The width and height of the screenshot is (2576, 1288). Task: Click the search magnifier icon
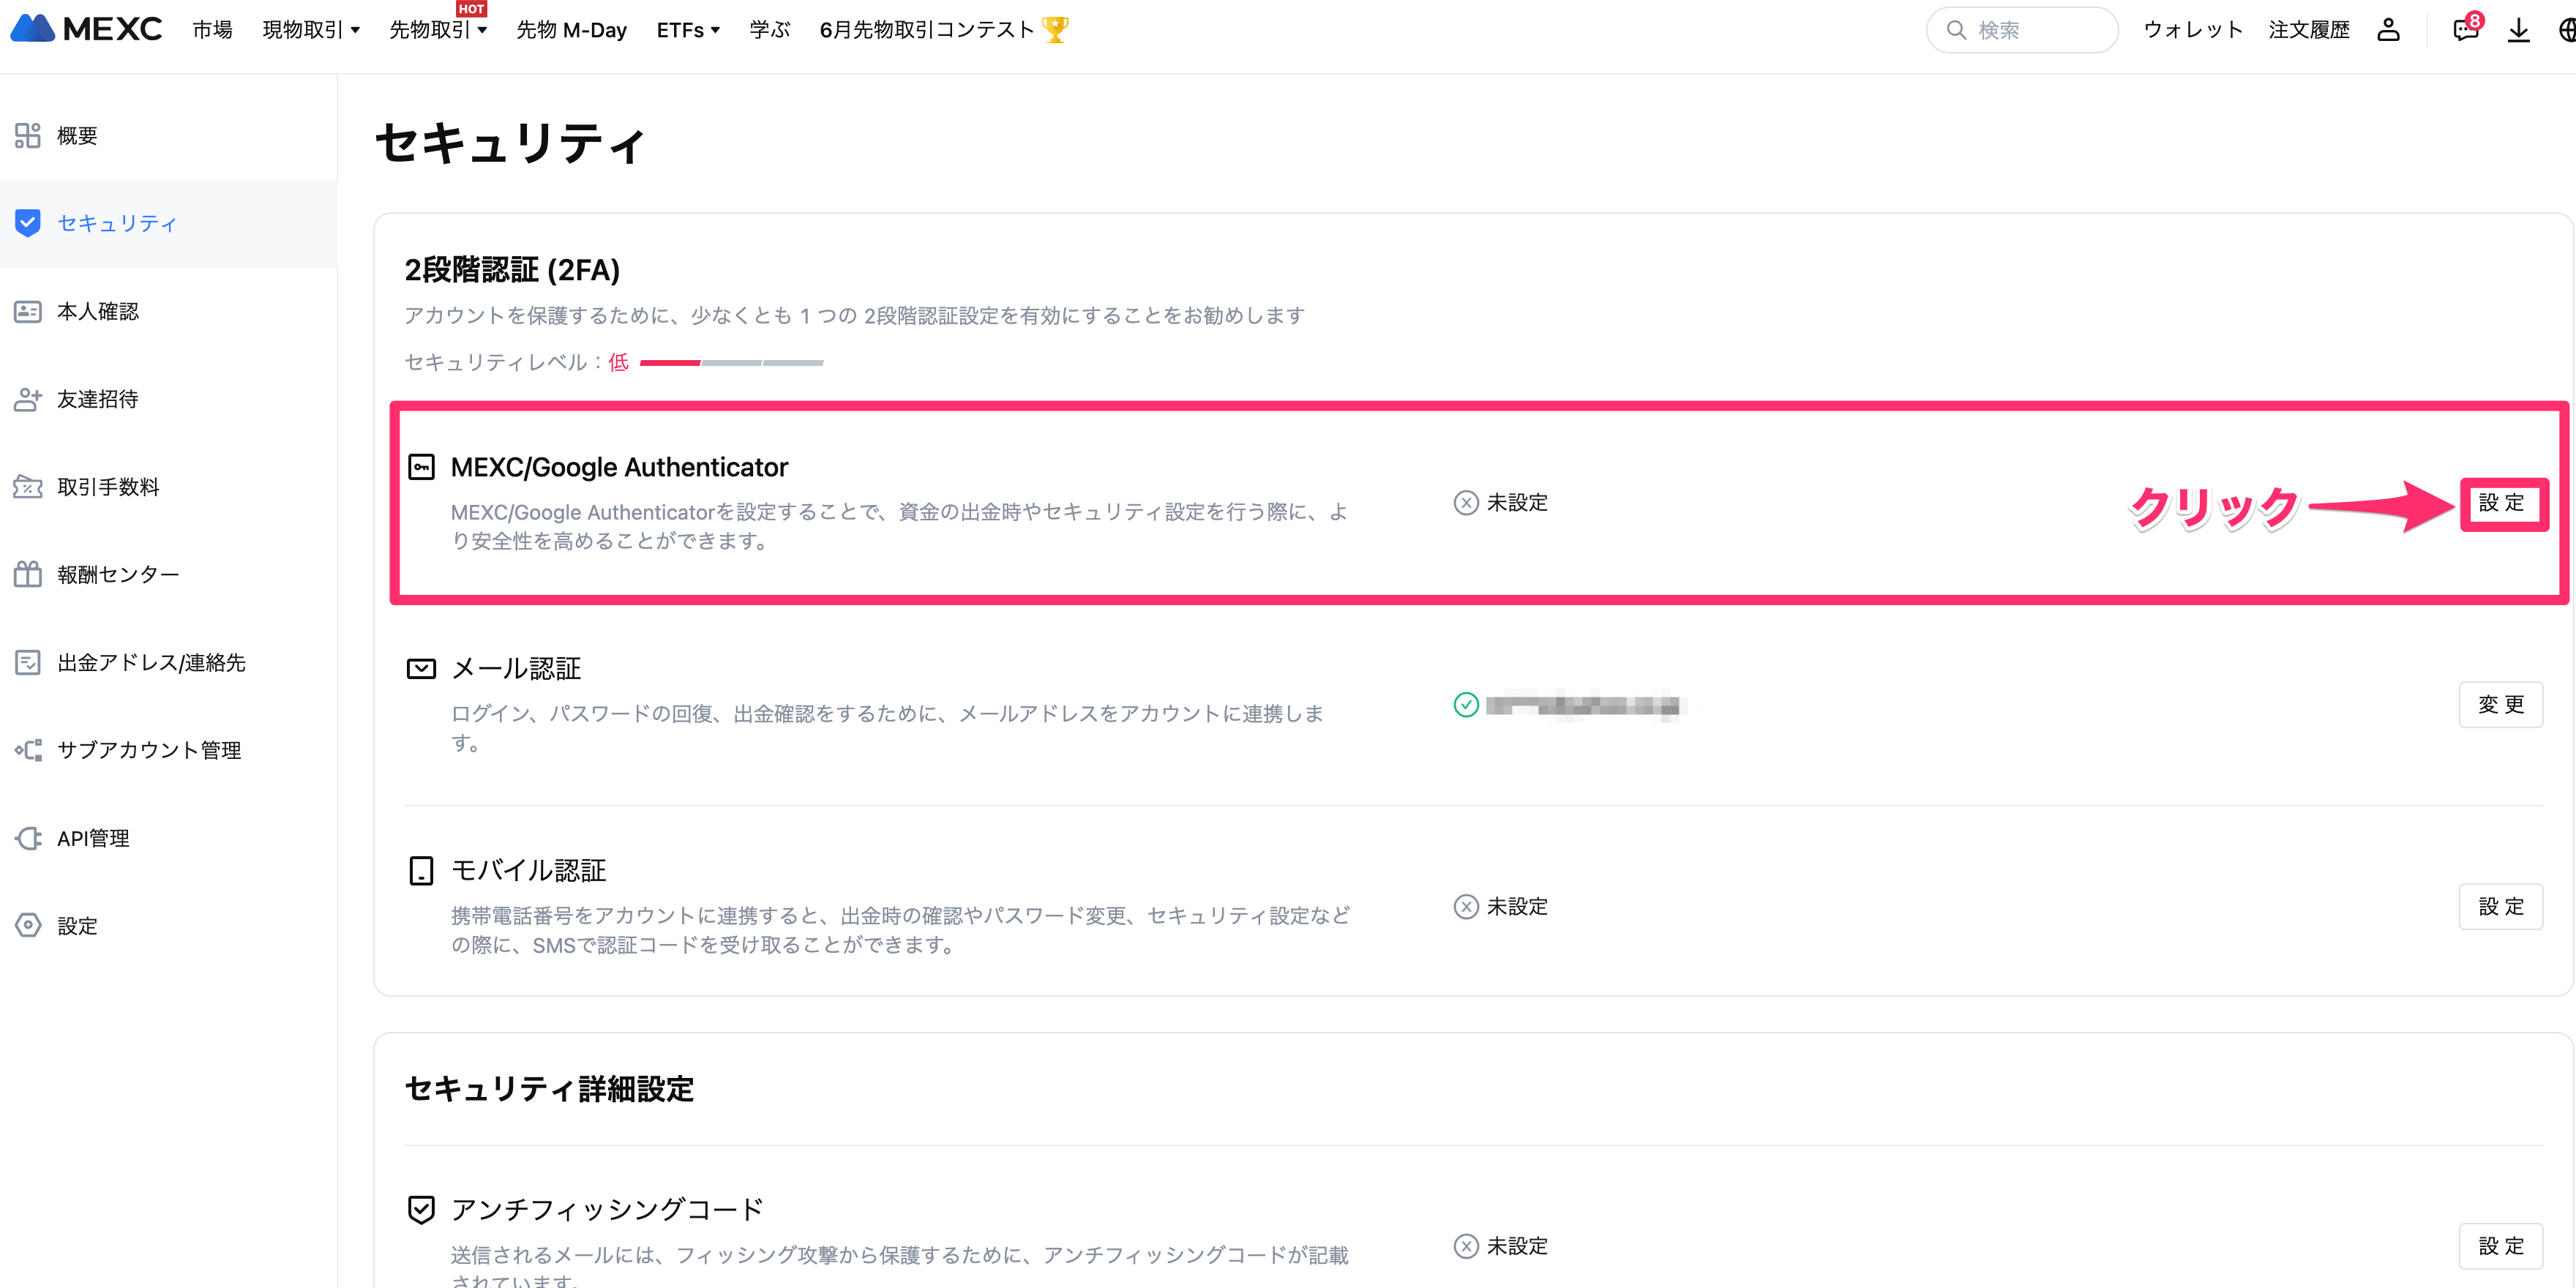point(1956,30)
